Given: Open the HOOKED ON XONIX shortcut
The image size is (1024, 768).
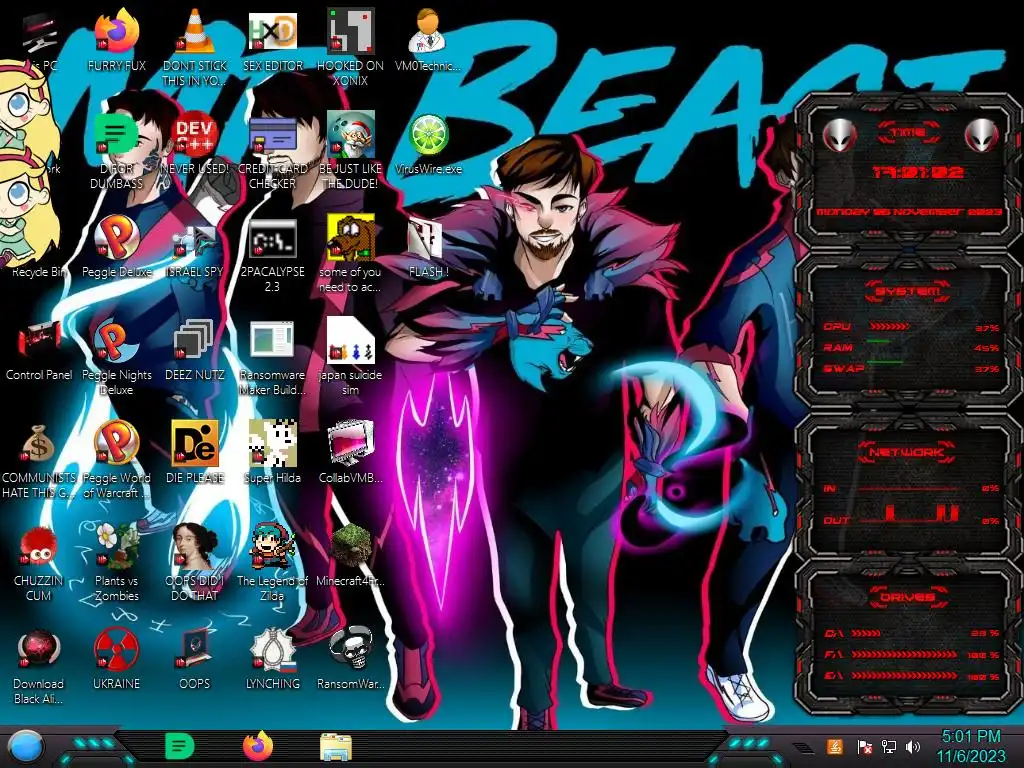Looking at the screenshot, I should [350, 31].
